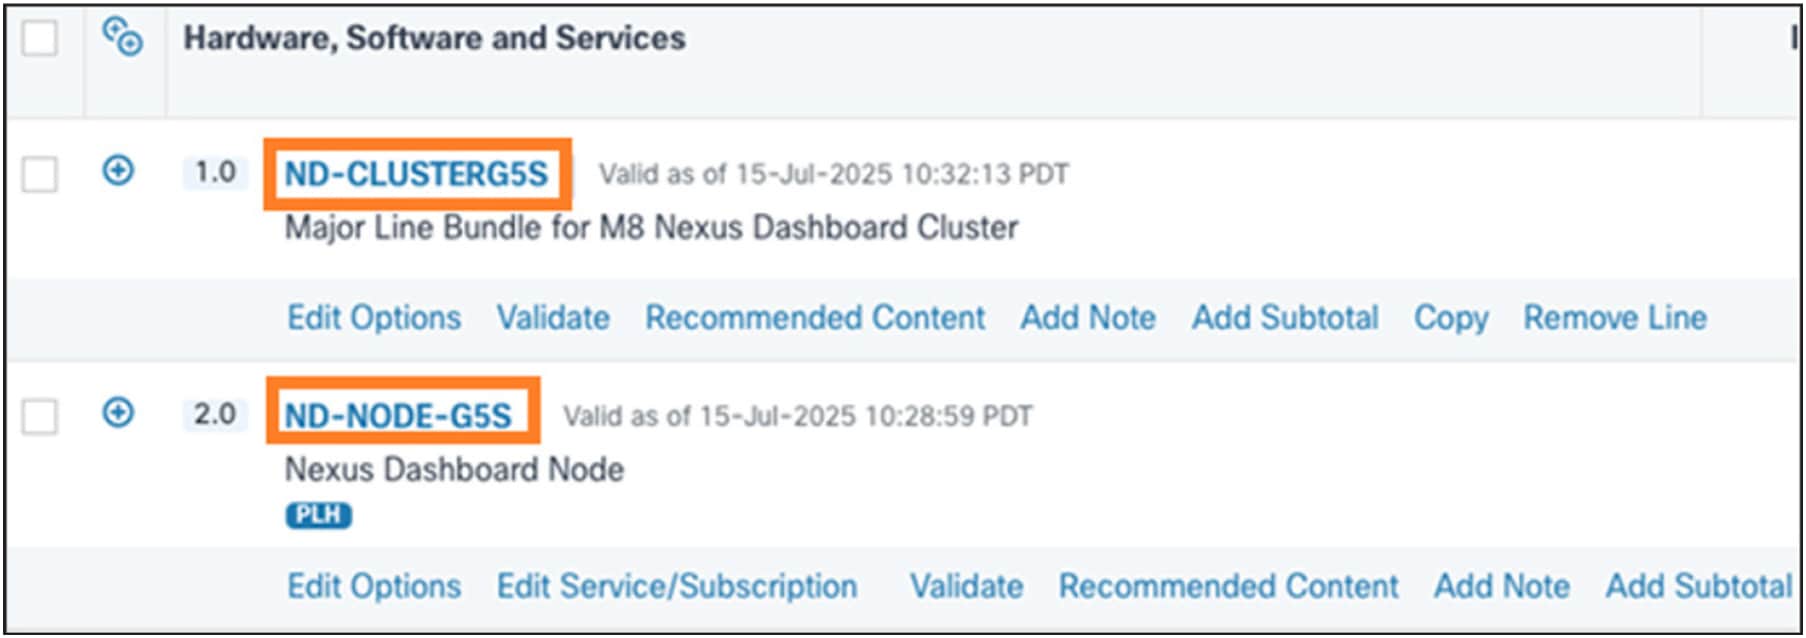The image size is (1806, 638).
Task: Expand line 2.0 ND-NODE-G5S plus icon
Action: tap(118, 412)
